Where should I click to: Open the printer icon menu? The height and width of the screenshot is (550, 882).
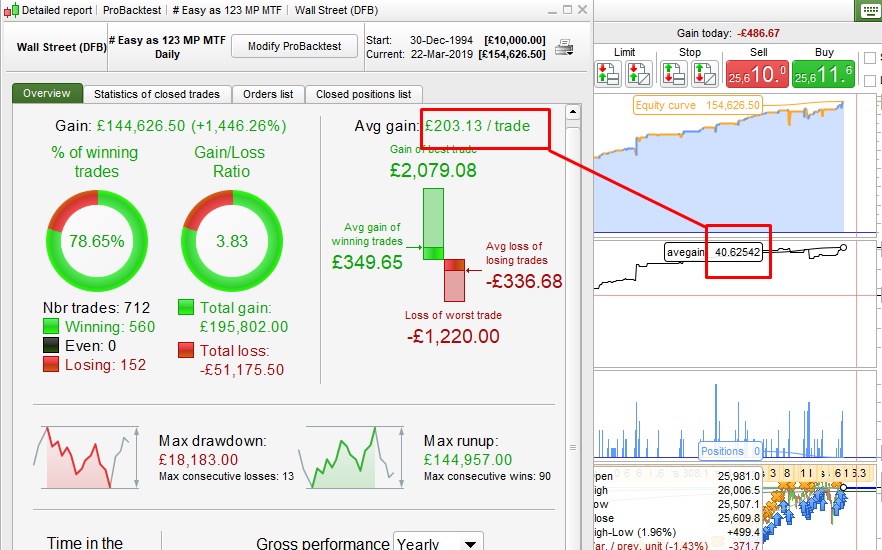[x=564, y=48]
